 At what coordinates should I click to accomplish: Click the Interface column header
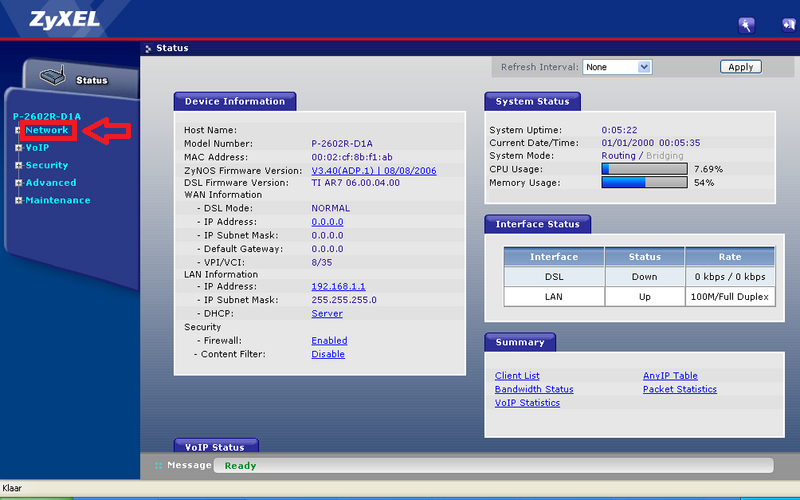coord(554,257)
